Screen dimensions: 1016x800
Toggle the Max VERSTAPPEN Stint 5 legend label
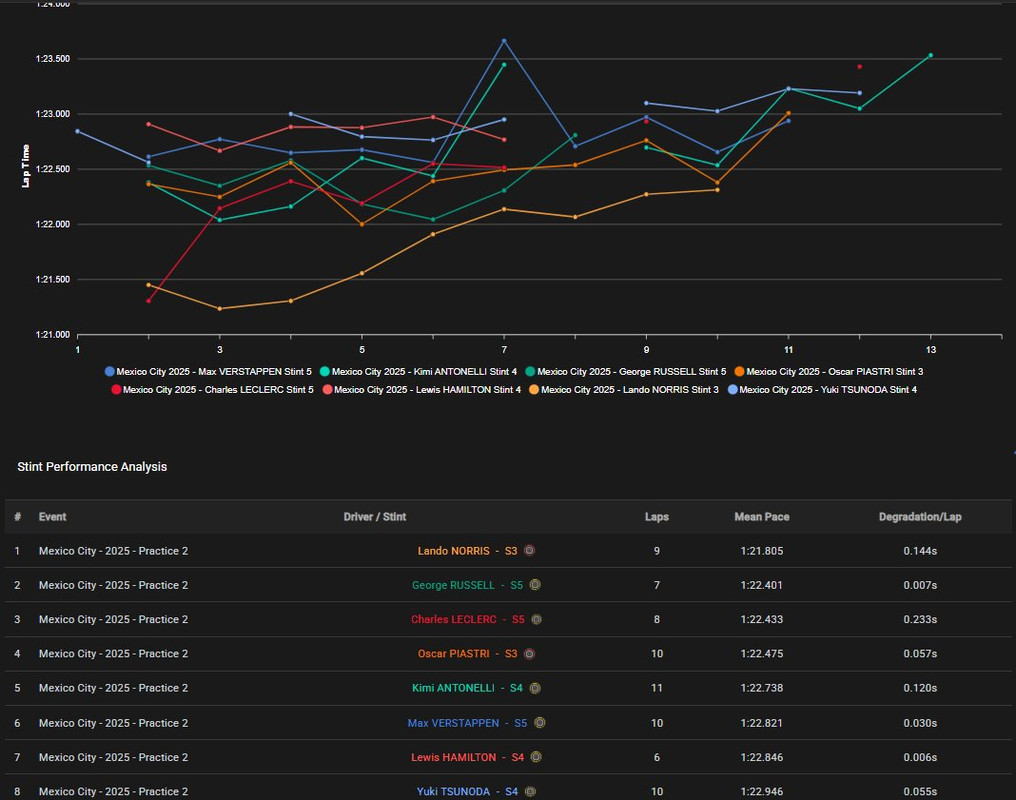pyautogui.click(x=214, y=372)
